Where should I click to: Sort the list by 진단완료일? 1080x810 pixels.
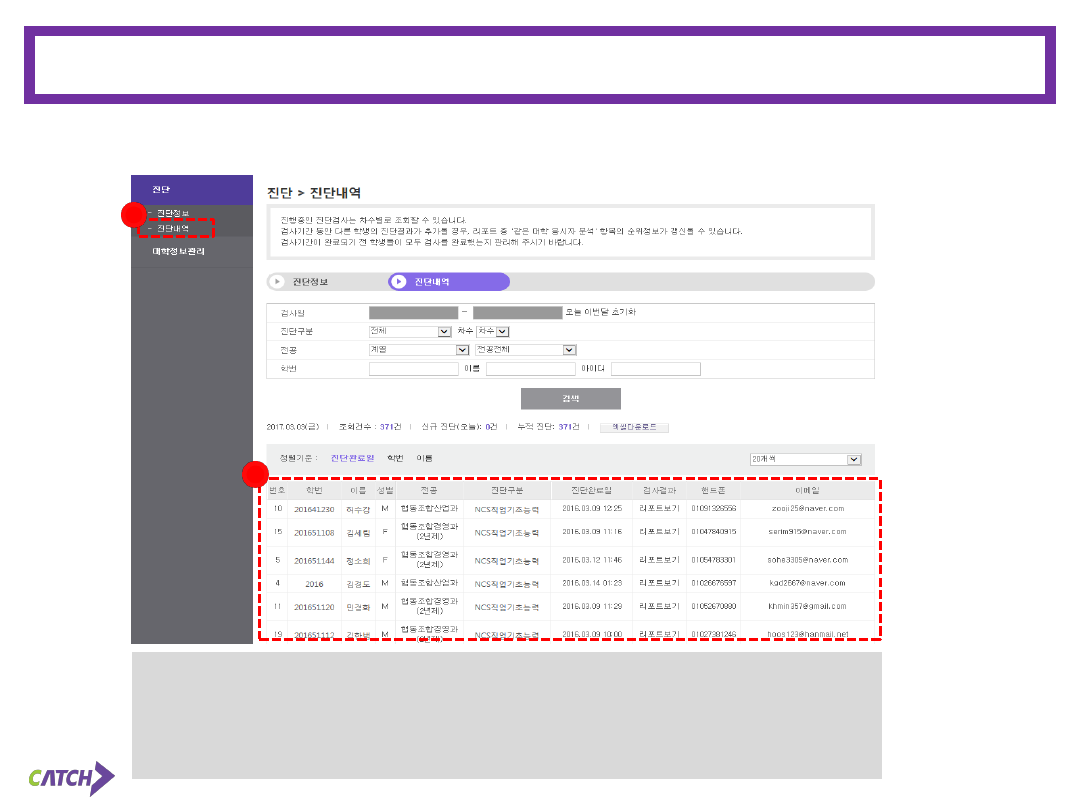pos(351,458)
